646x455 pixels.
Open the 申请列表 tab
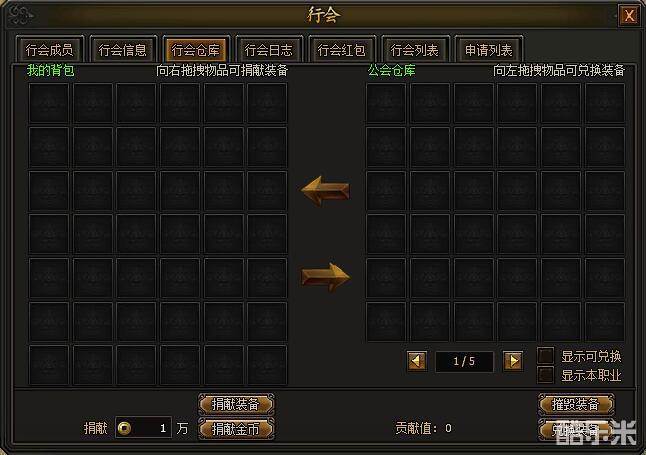489,50
